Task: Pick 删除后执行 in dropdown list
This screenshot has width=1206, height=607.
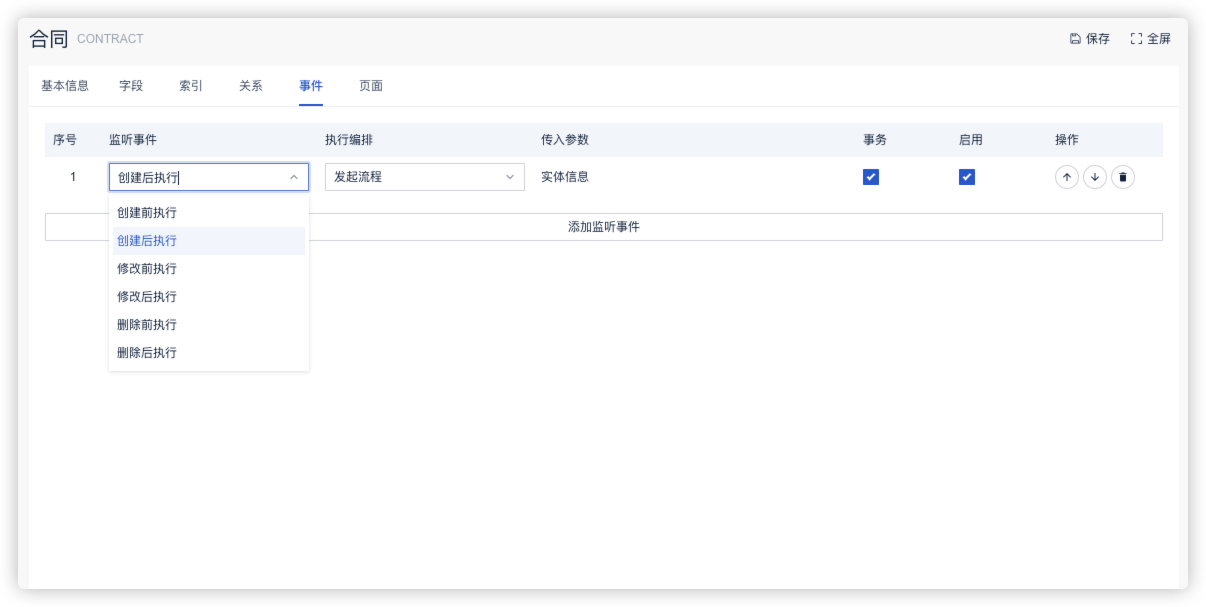Action: pos(147,353)
